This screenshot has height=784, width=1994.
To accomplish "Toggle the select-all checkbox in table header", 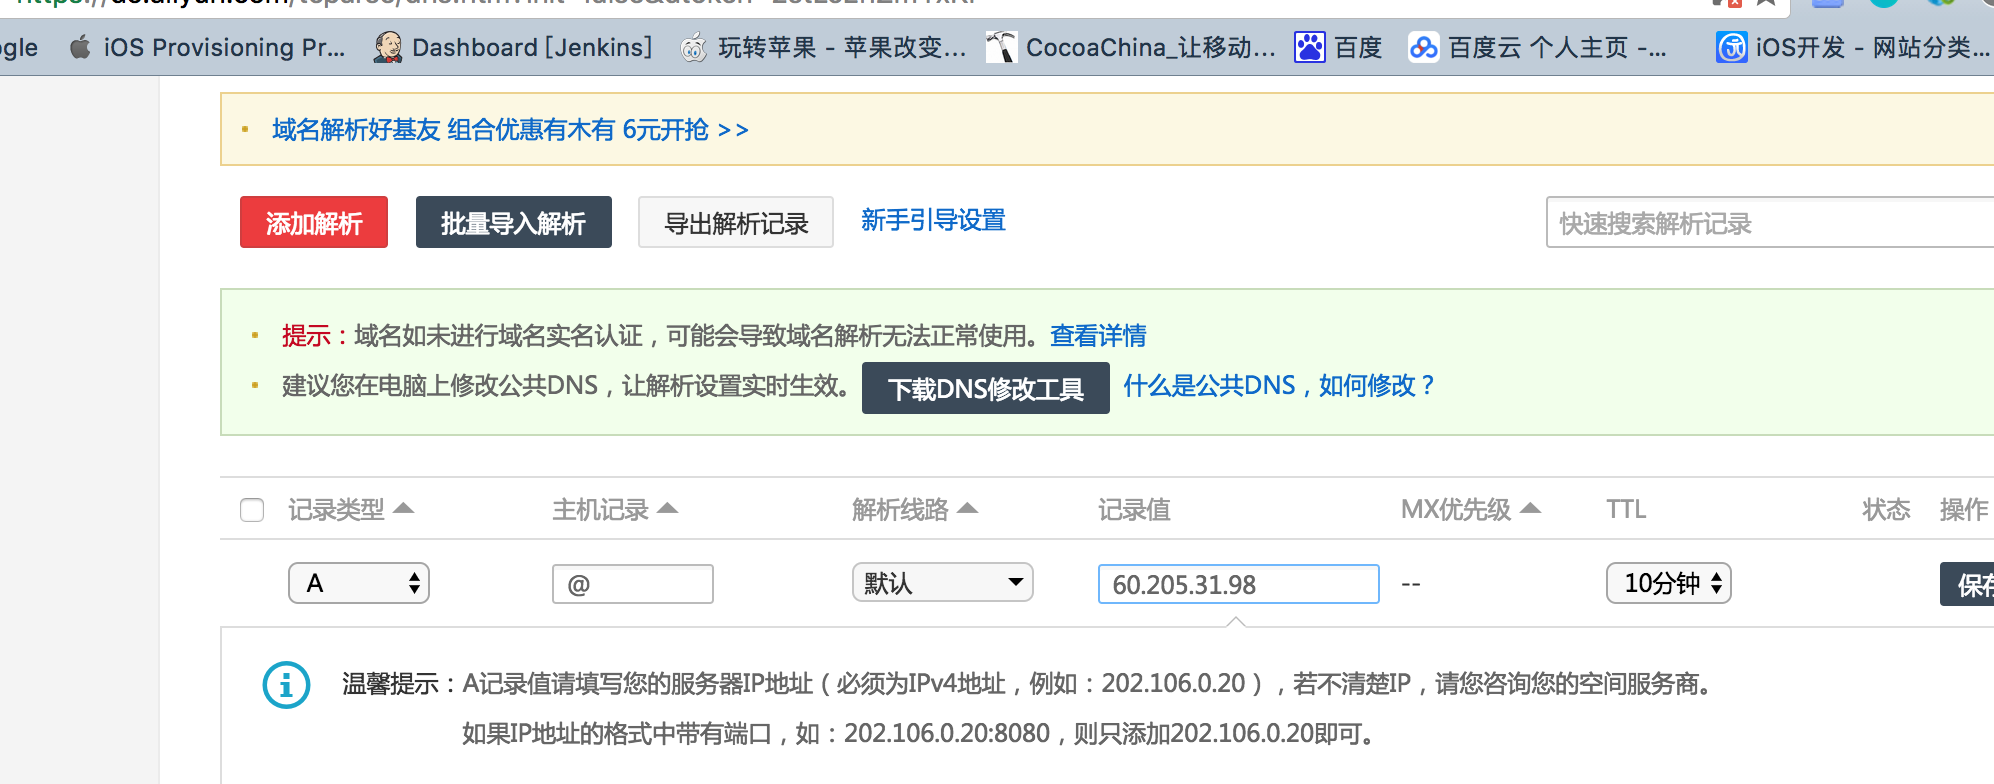I will (252, 510).
